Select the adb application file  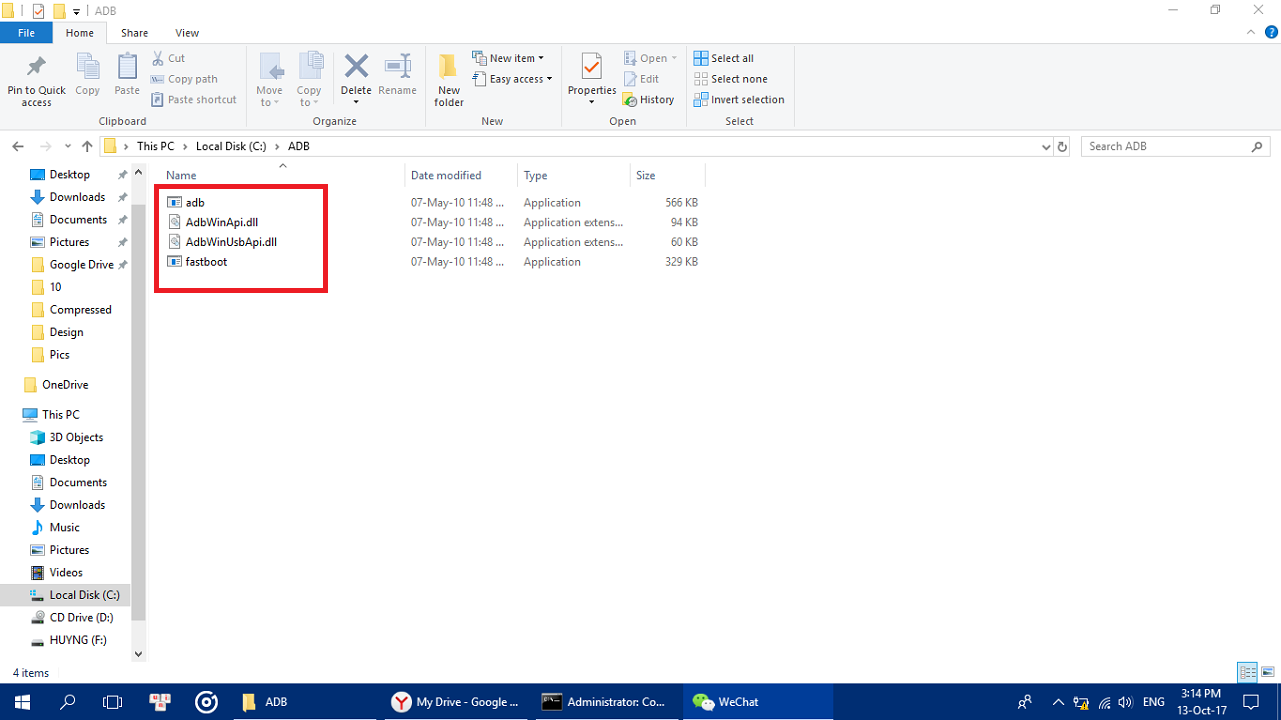click(x=185, y=202)
